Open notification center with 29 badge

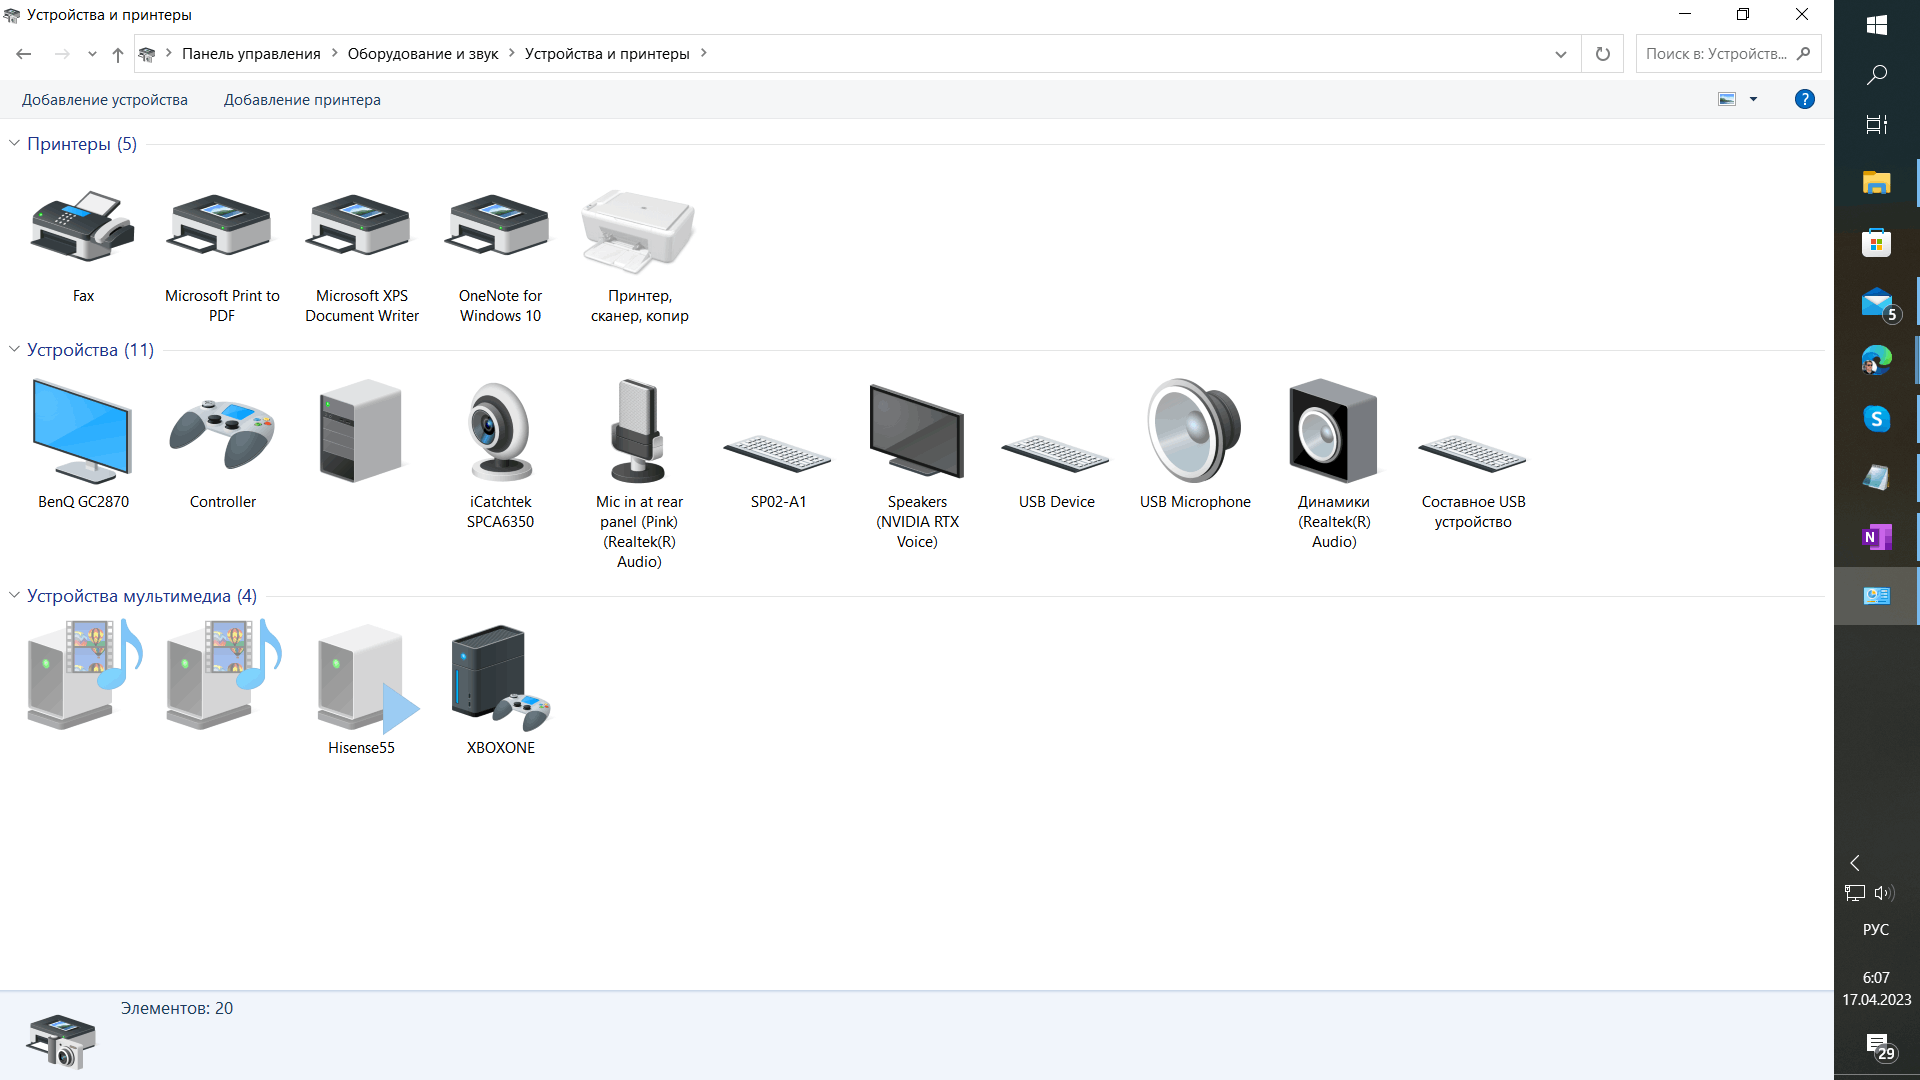(x=1879, y=1046)
